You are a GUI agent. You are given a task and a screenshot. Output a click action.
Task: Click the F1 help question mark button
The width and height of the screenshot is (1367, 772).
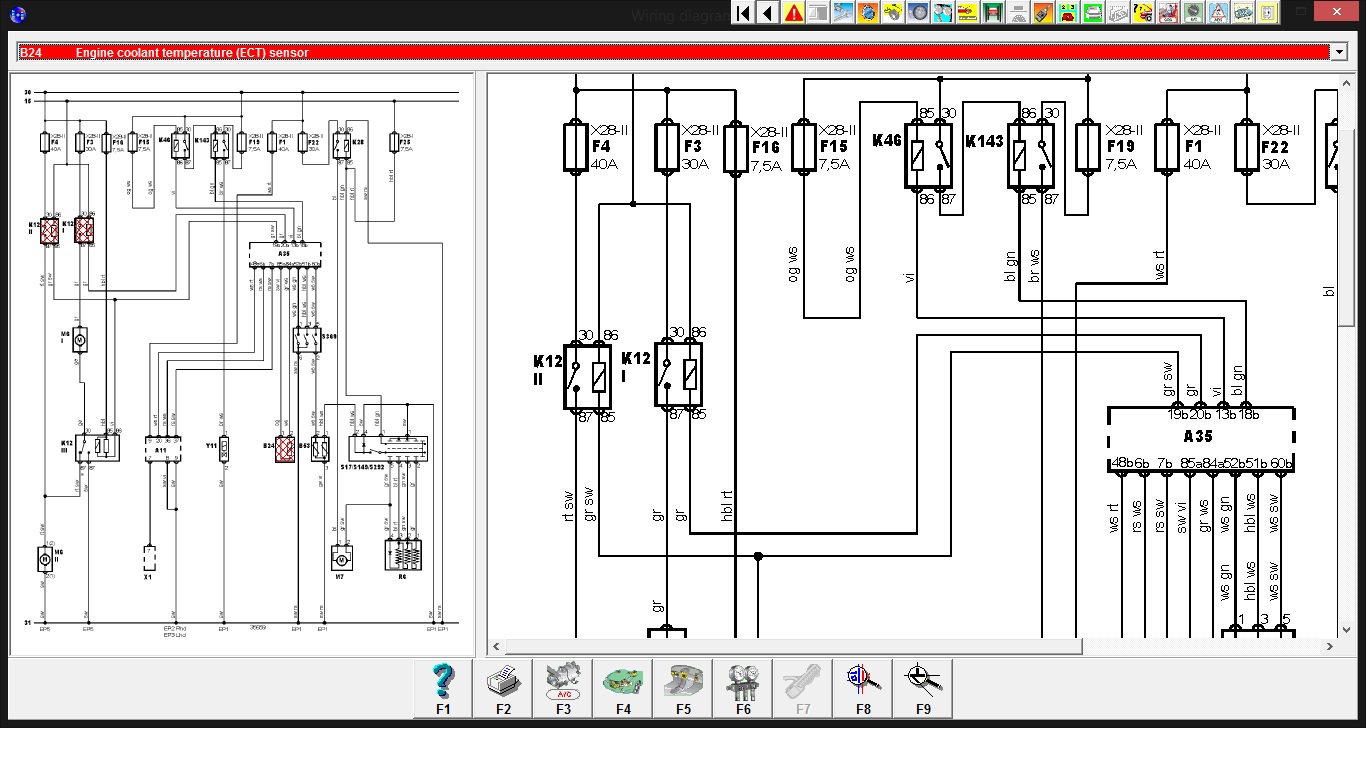tap(443, 688)
